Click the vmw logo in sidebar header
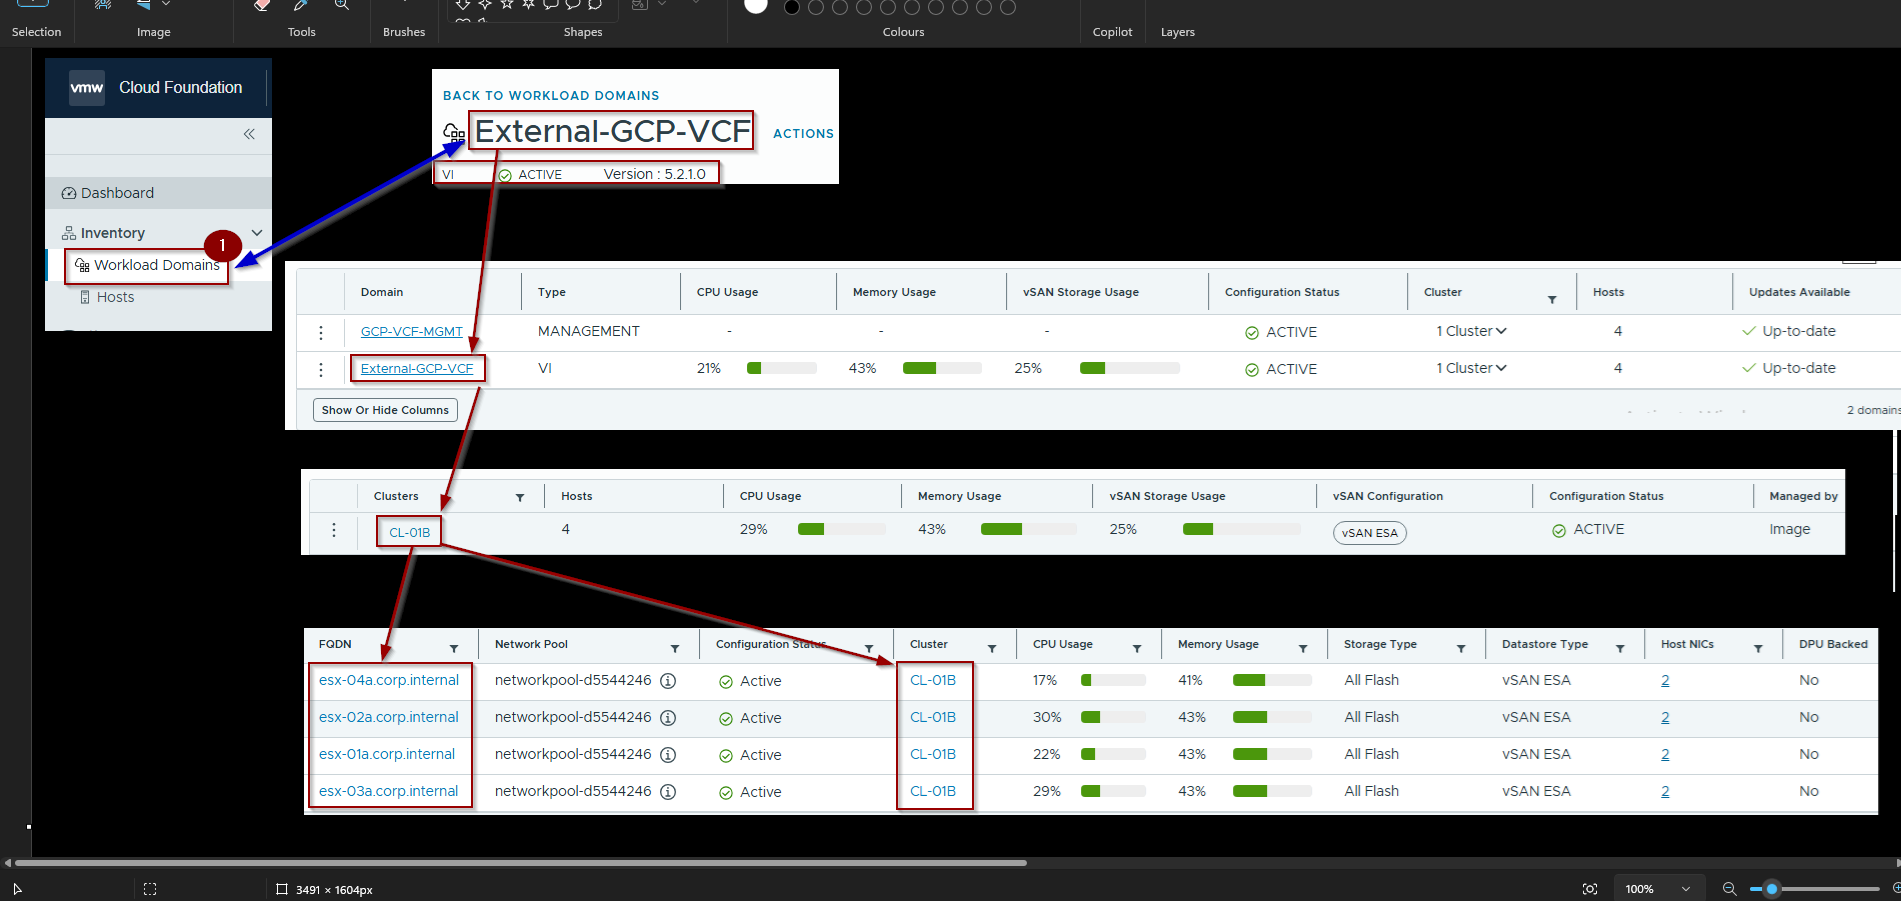1901x901 pixels. click(87, 88)
